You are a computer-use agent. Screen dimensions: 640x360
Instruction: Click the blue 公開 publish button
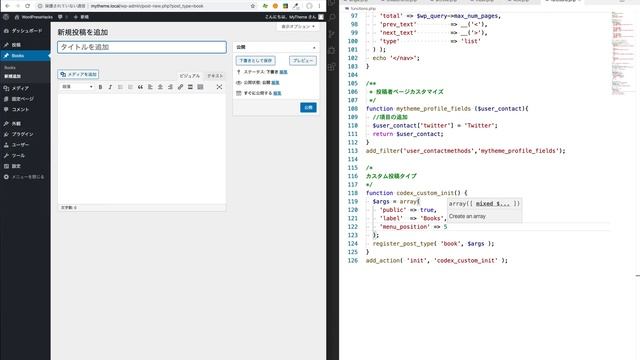pyautogui.click(x=308, y=107)
